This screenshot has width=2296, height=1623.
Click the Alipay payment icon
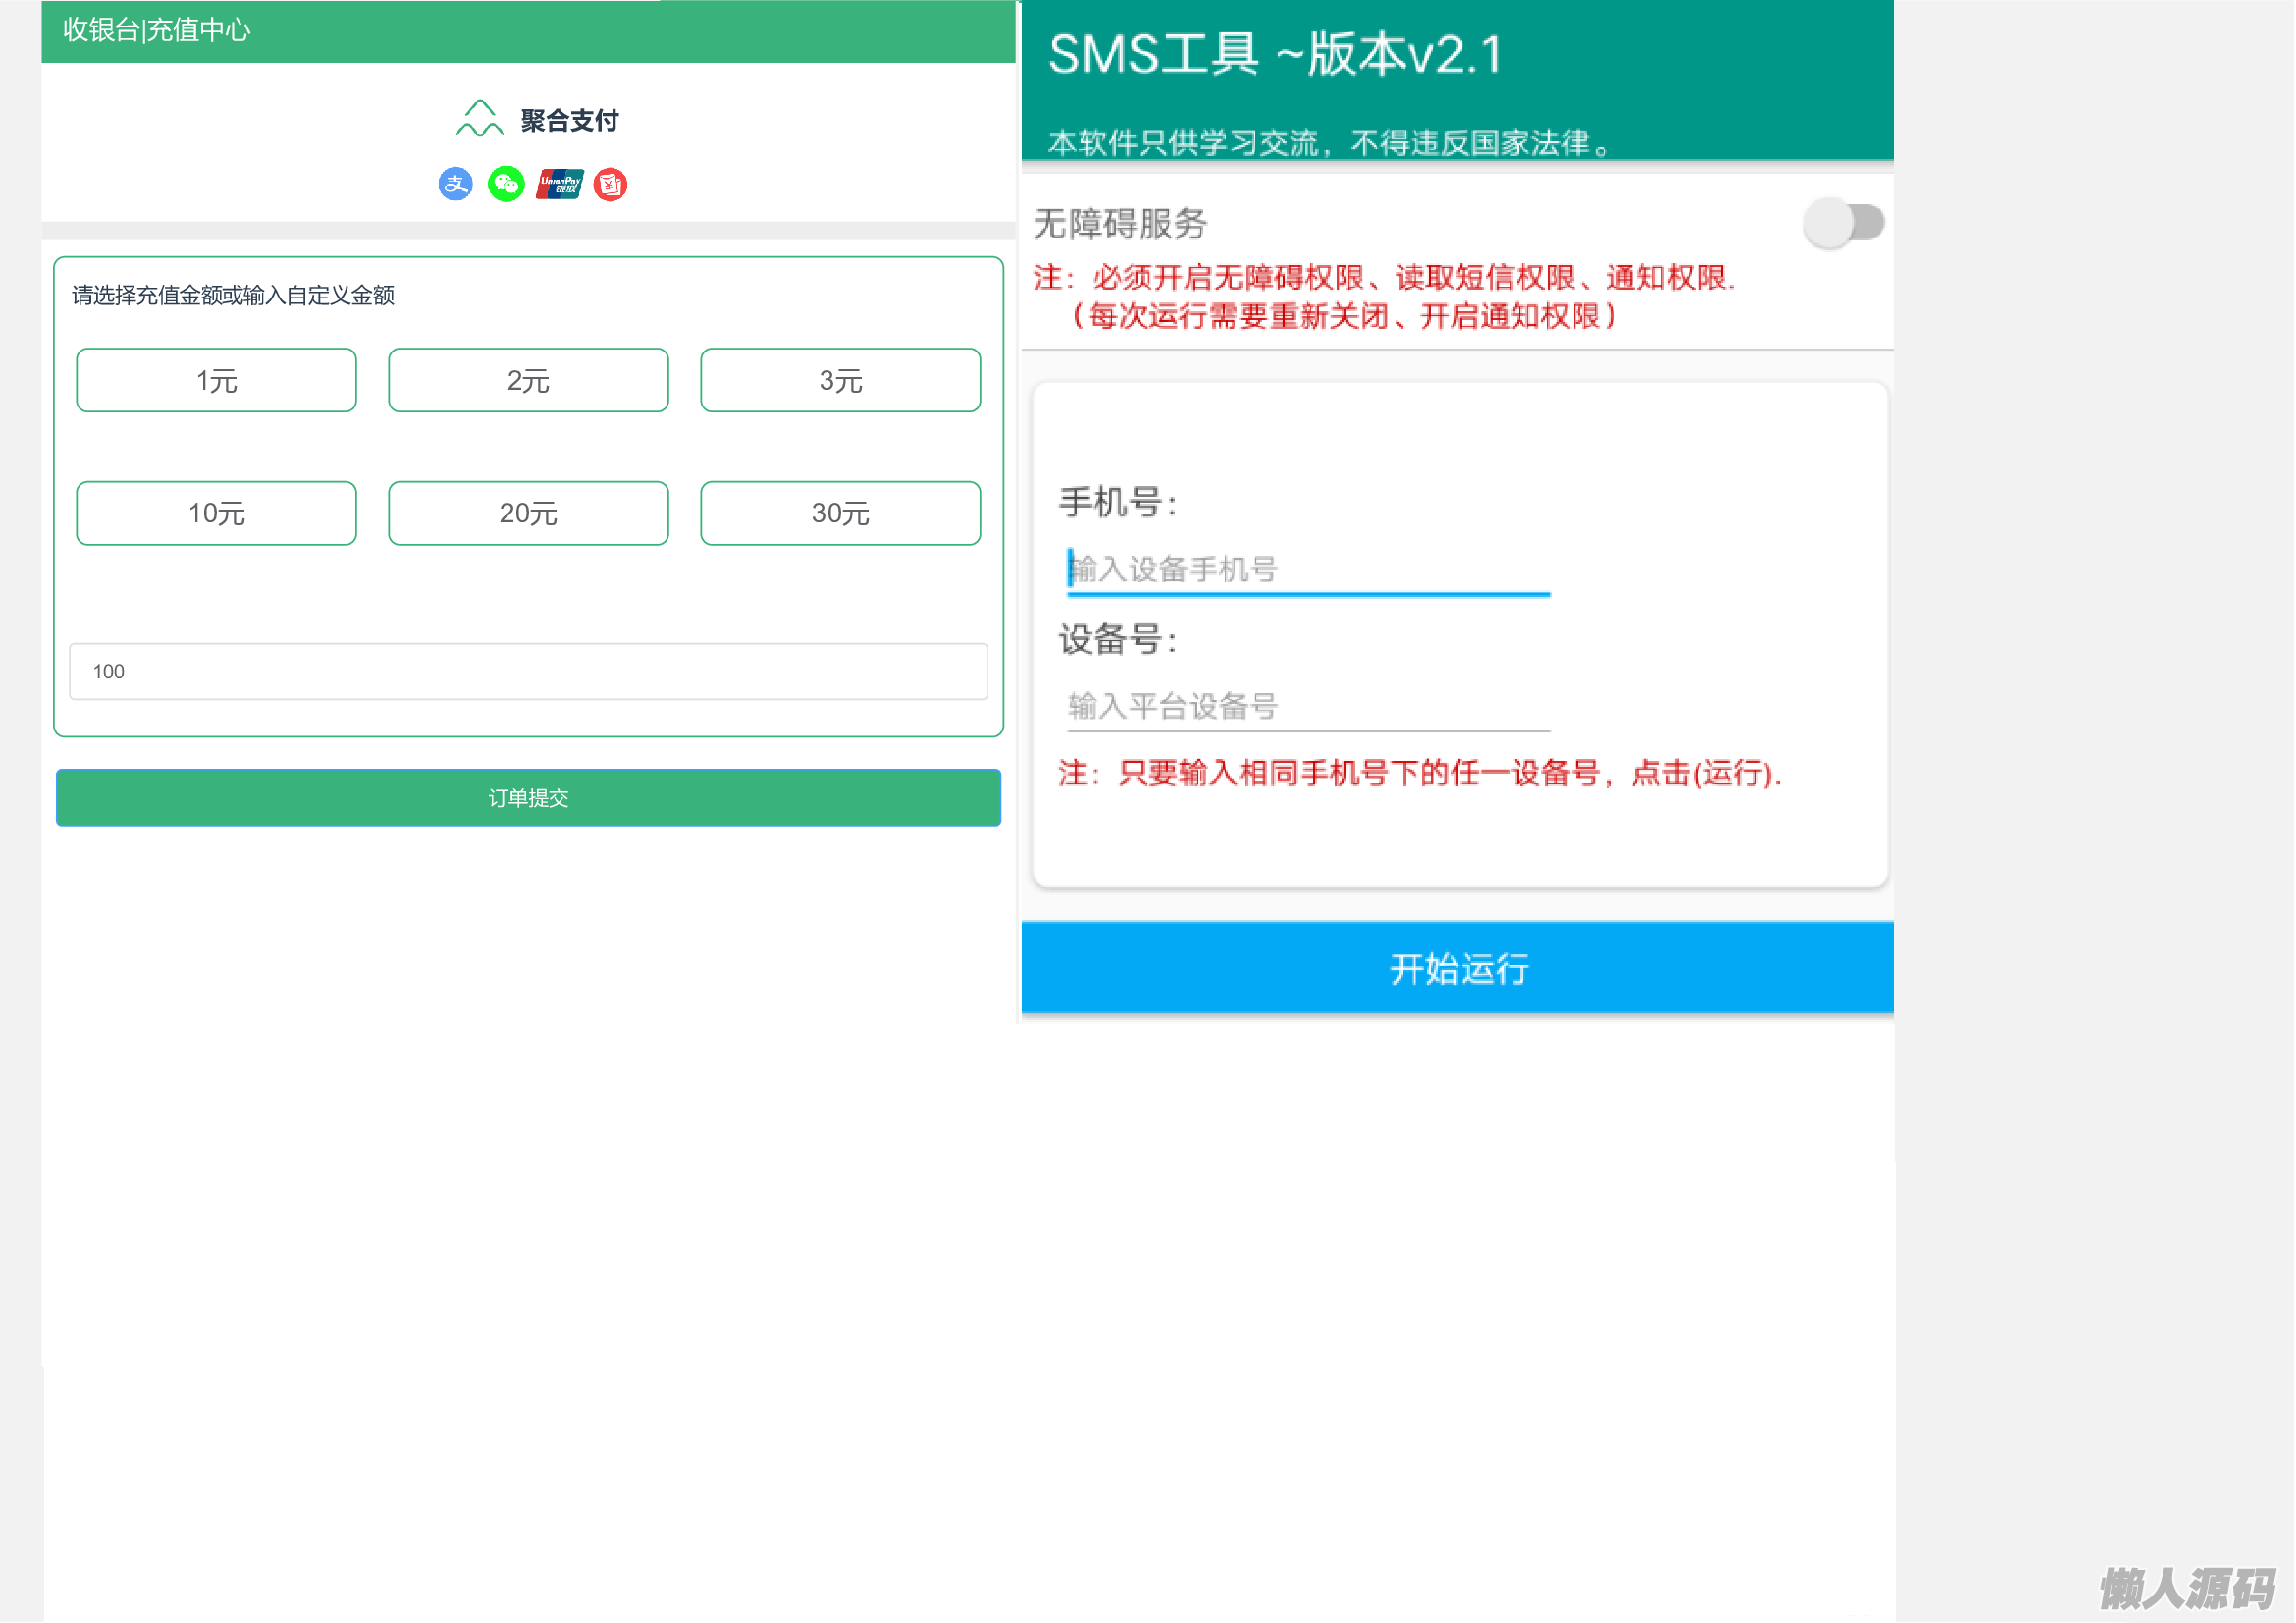click(x=455, y=184)
